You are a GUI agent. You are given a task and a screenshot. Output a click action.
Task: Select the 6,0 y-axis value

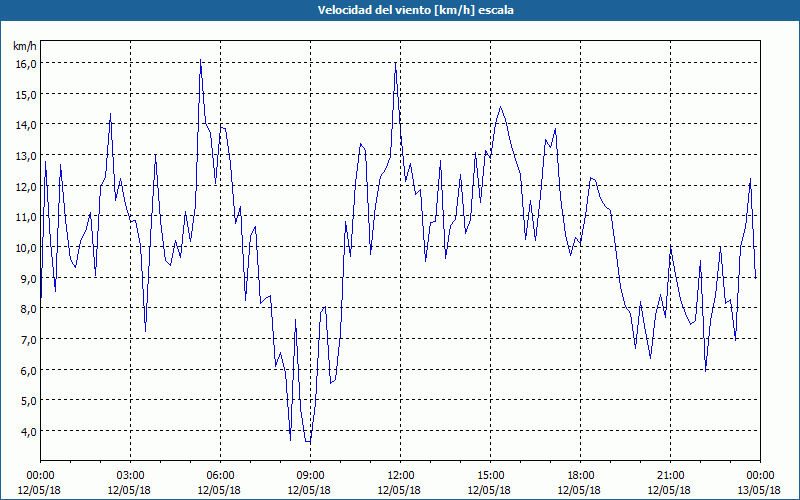pos(28,370)
